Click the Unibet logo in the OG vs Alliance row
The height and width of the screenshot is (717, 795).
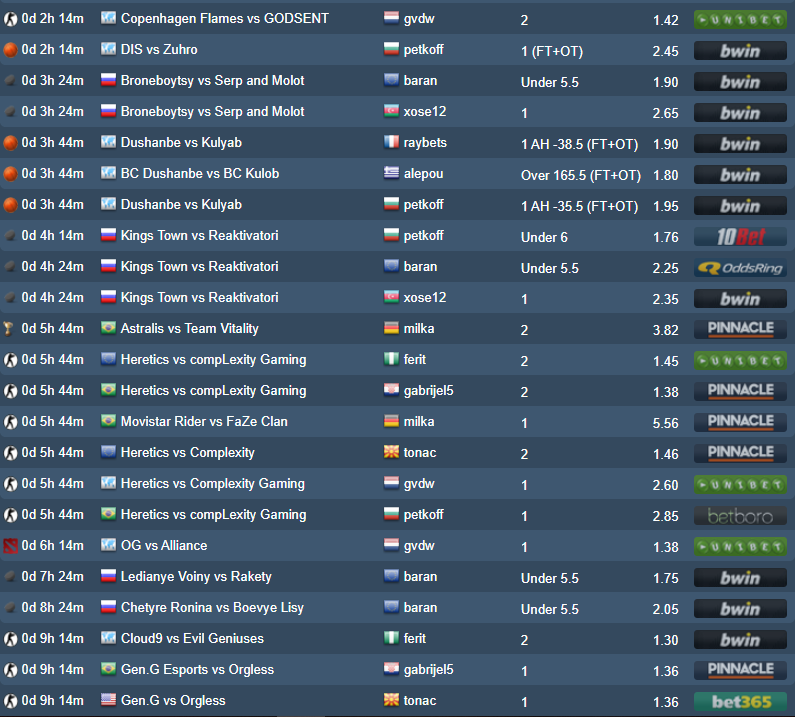(740, 547)
